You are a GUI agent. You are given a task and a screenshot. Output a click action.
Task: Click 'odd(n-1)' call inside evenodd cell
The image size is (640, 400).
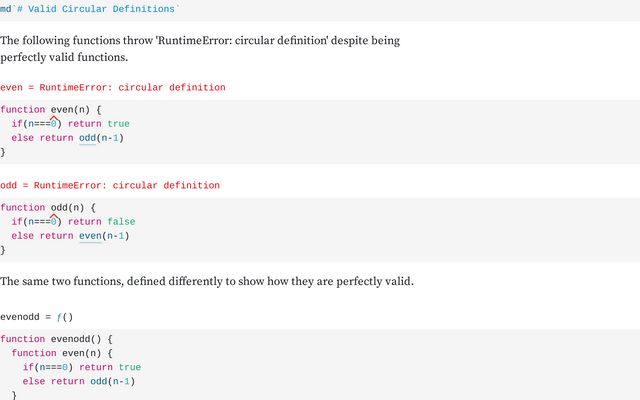113,381
